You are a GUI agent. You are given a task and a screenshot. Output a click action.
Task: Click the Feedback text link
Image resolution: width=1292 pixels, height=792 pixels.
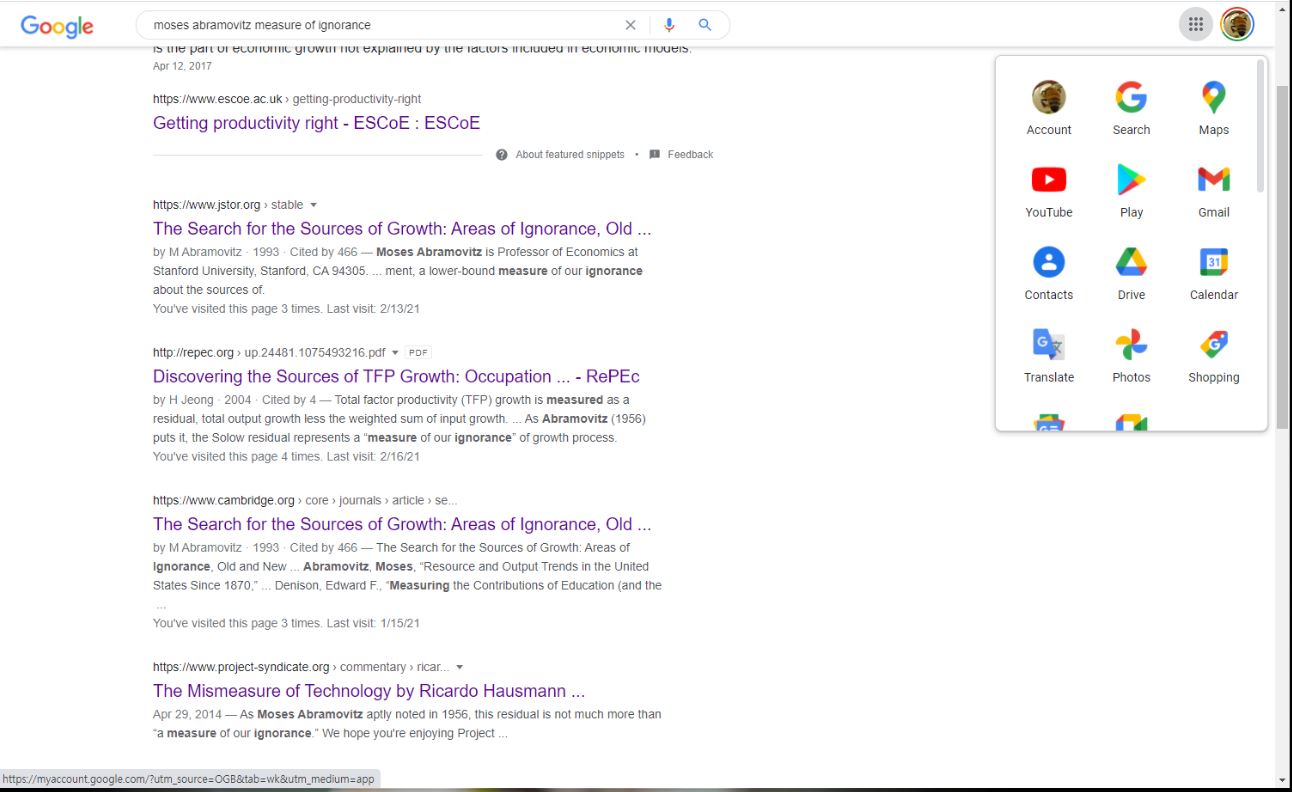690,155
